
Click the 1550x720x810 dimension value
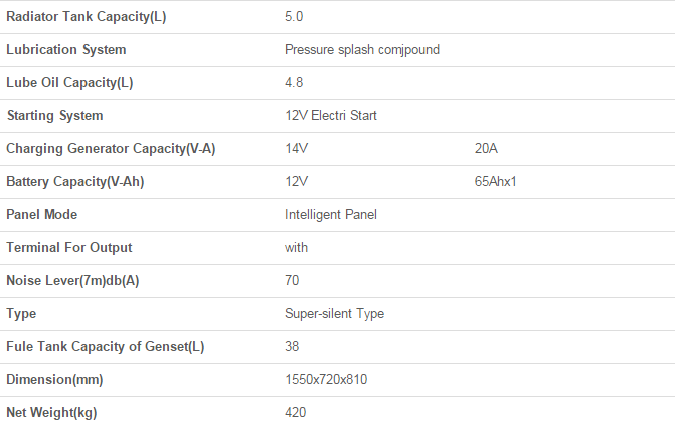coord(326,380)
